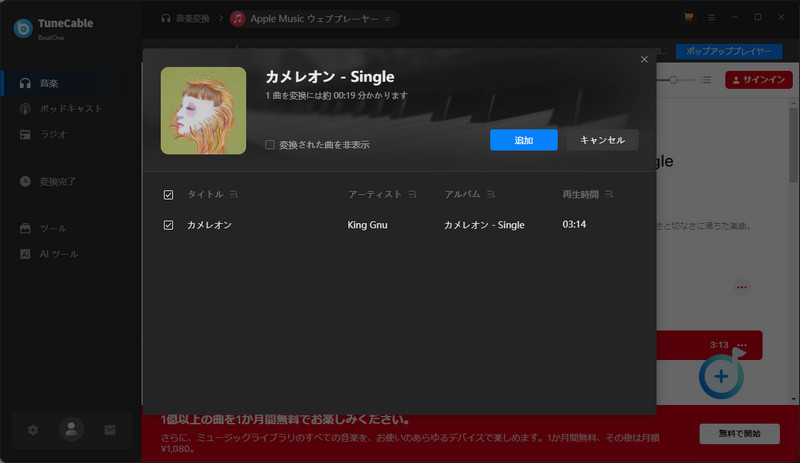Click カメレオン - Single album cell
The width and height of the screenshot is (800, 463).
tap(484, 225)
